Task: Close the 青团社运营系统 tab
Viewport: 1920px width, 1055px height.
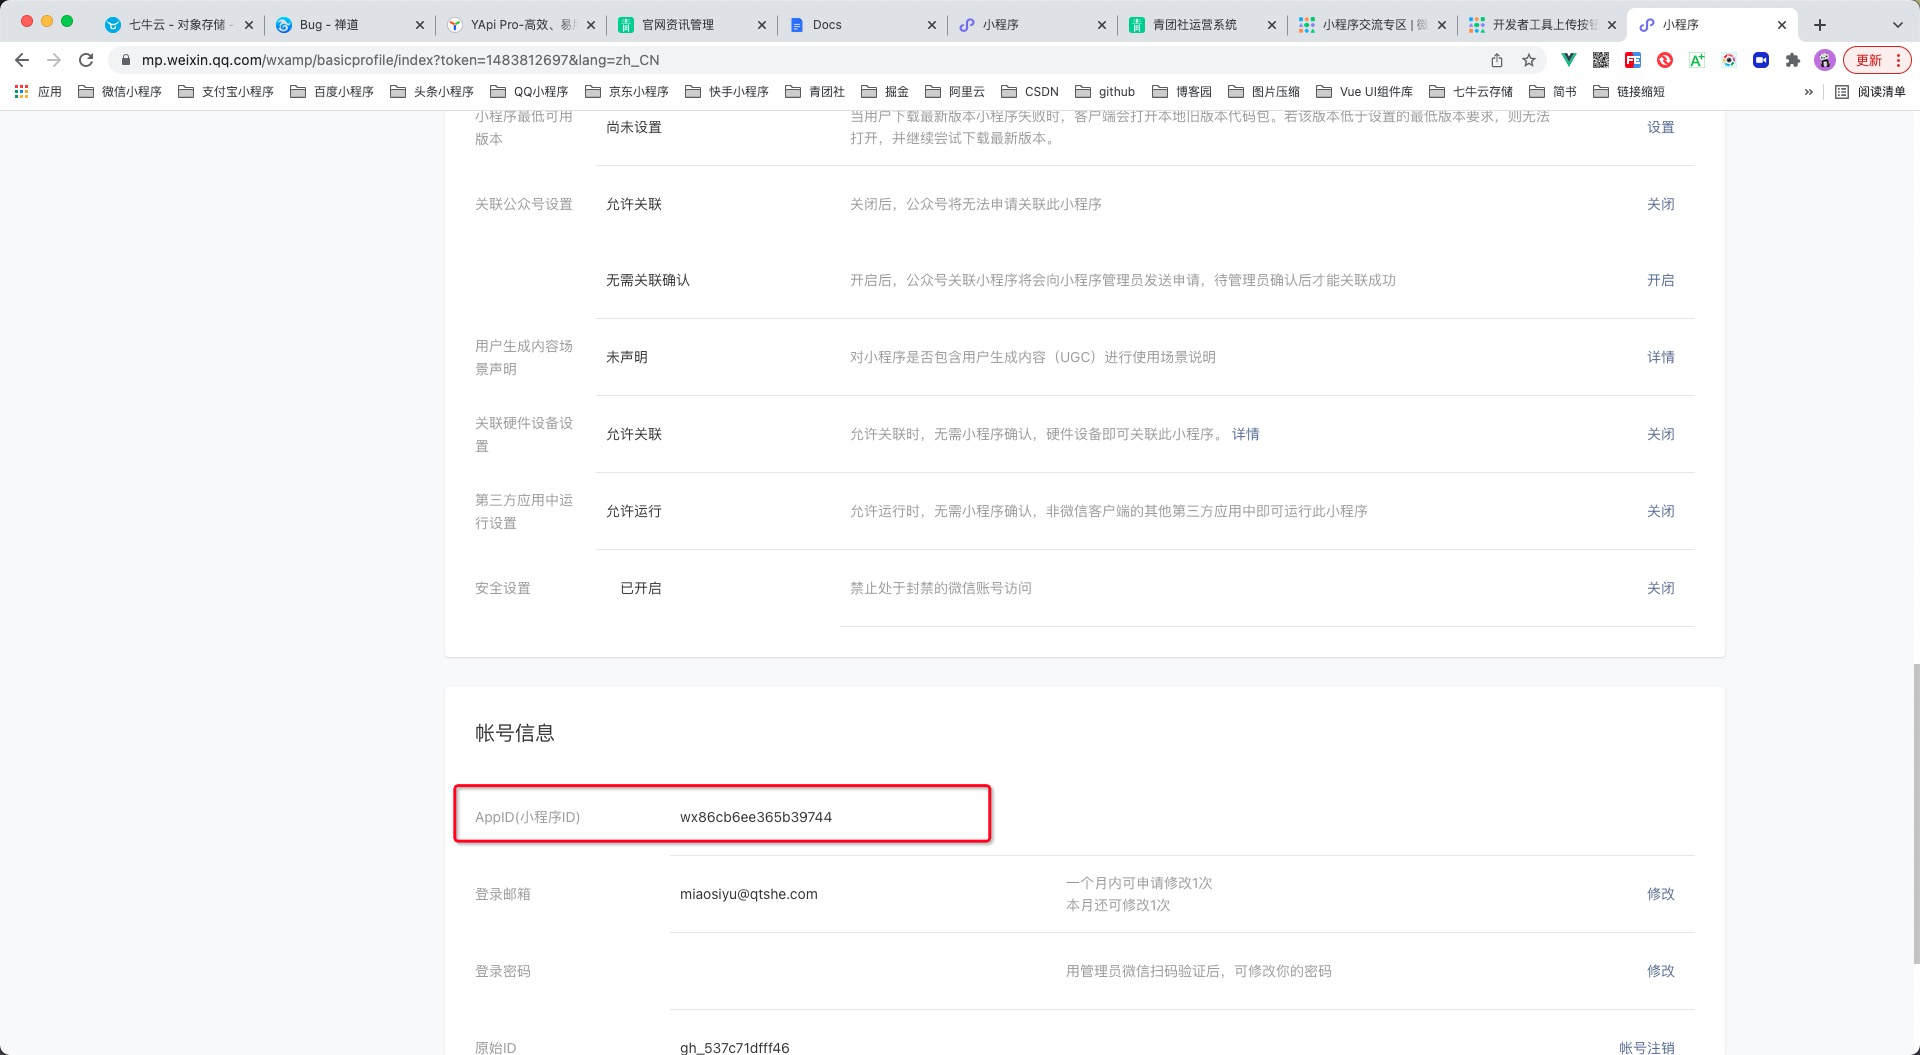Action: [1273, 25]
